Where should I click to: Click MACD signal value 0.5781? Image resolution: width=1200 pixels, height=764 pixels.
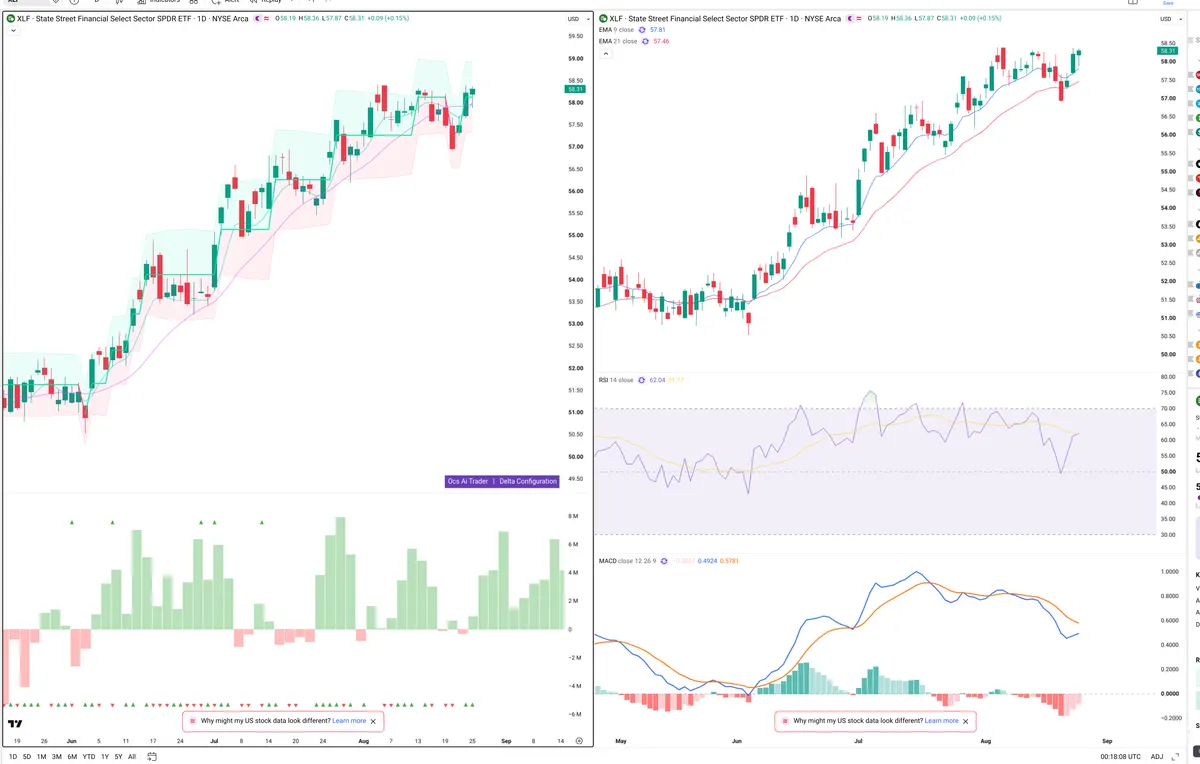pyautogui.click(x=730, y=561)
